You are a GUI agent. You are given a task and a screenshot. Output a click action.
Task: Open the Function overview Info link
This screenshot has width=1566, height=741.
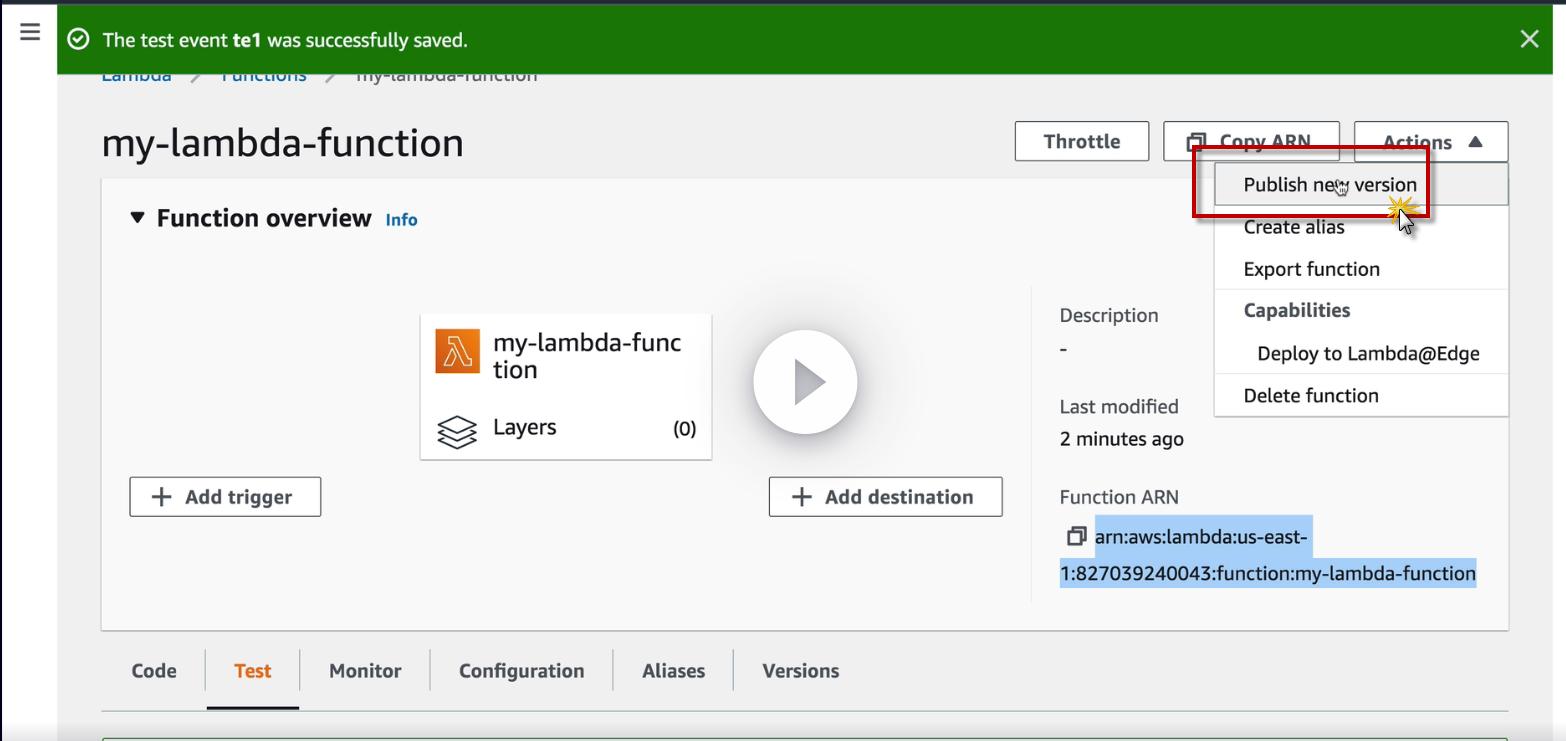pyautogui.click(x=401, y=220)
